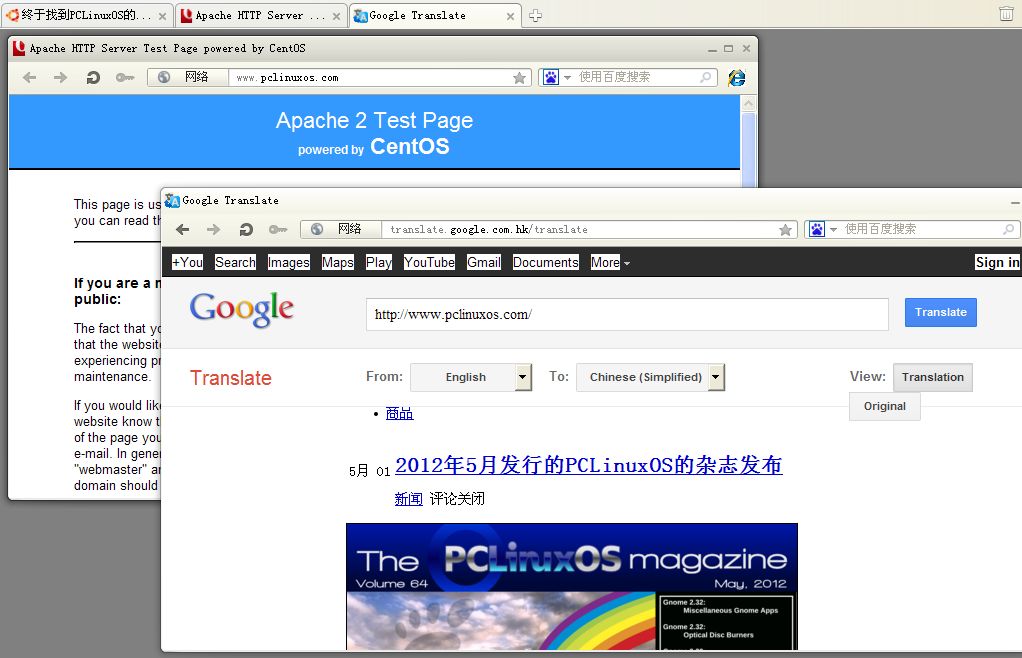Viewport: 1022px width, 658px height.
Task: Click back arrow in Apache window
Action: [x=29, y=78]
